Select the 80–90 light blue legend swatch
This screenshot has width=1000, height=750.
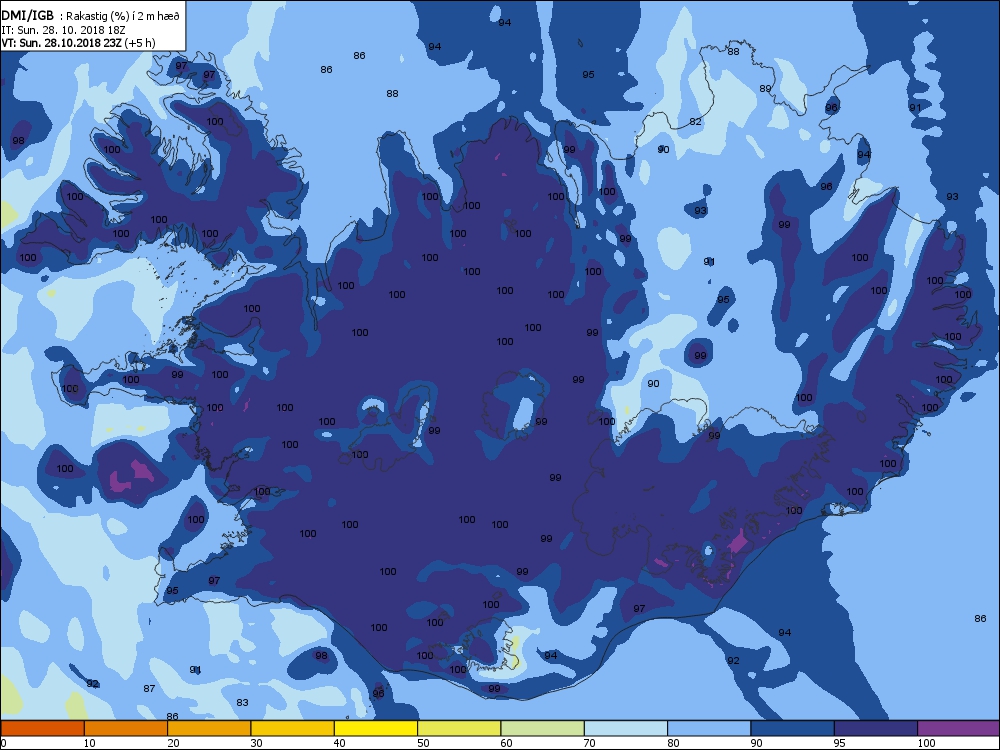[x=709, y=728]
